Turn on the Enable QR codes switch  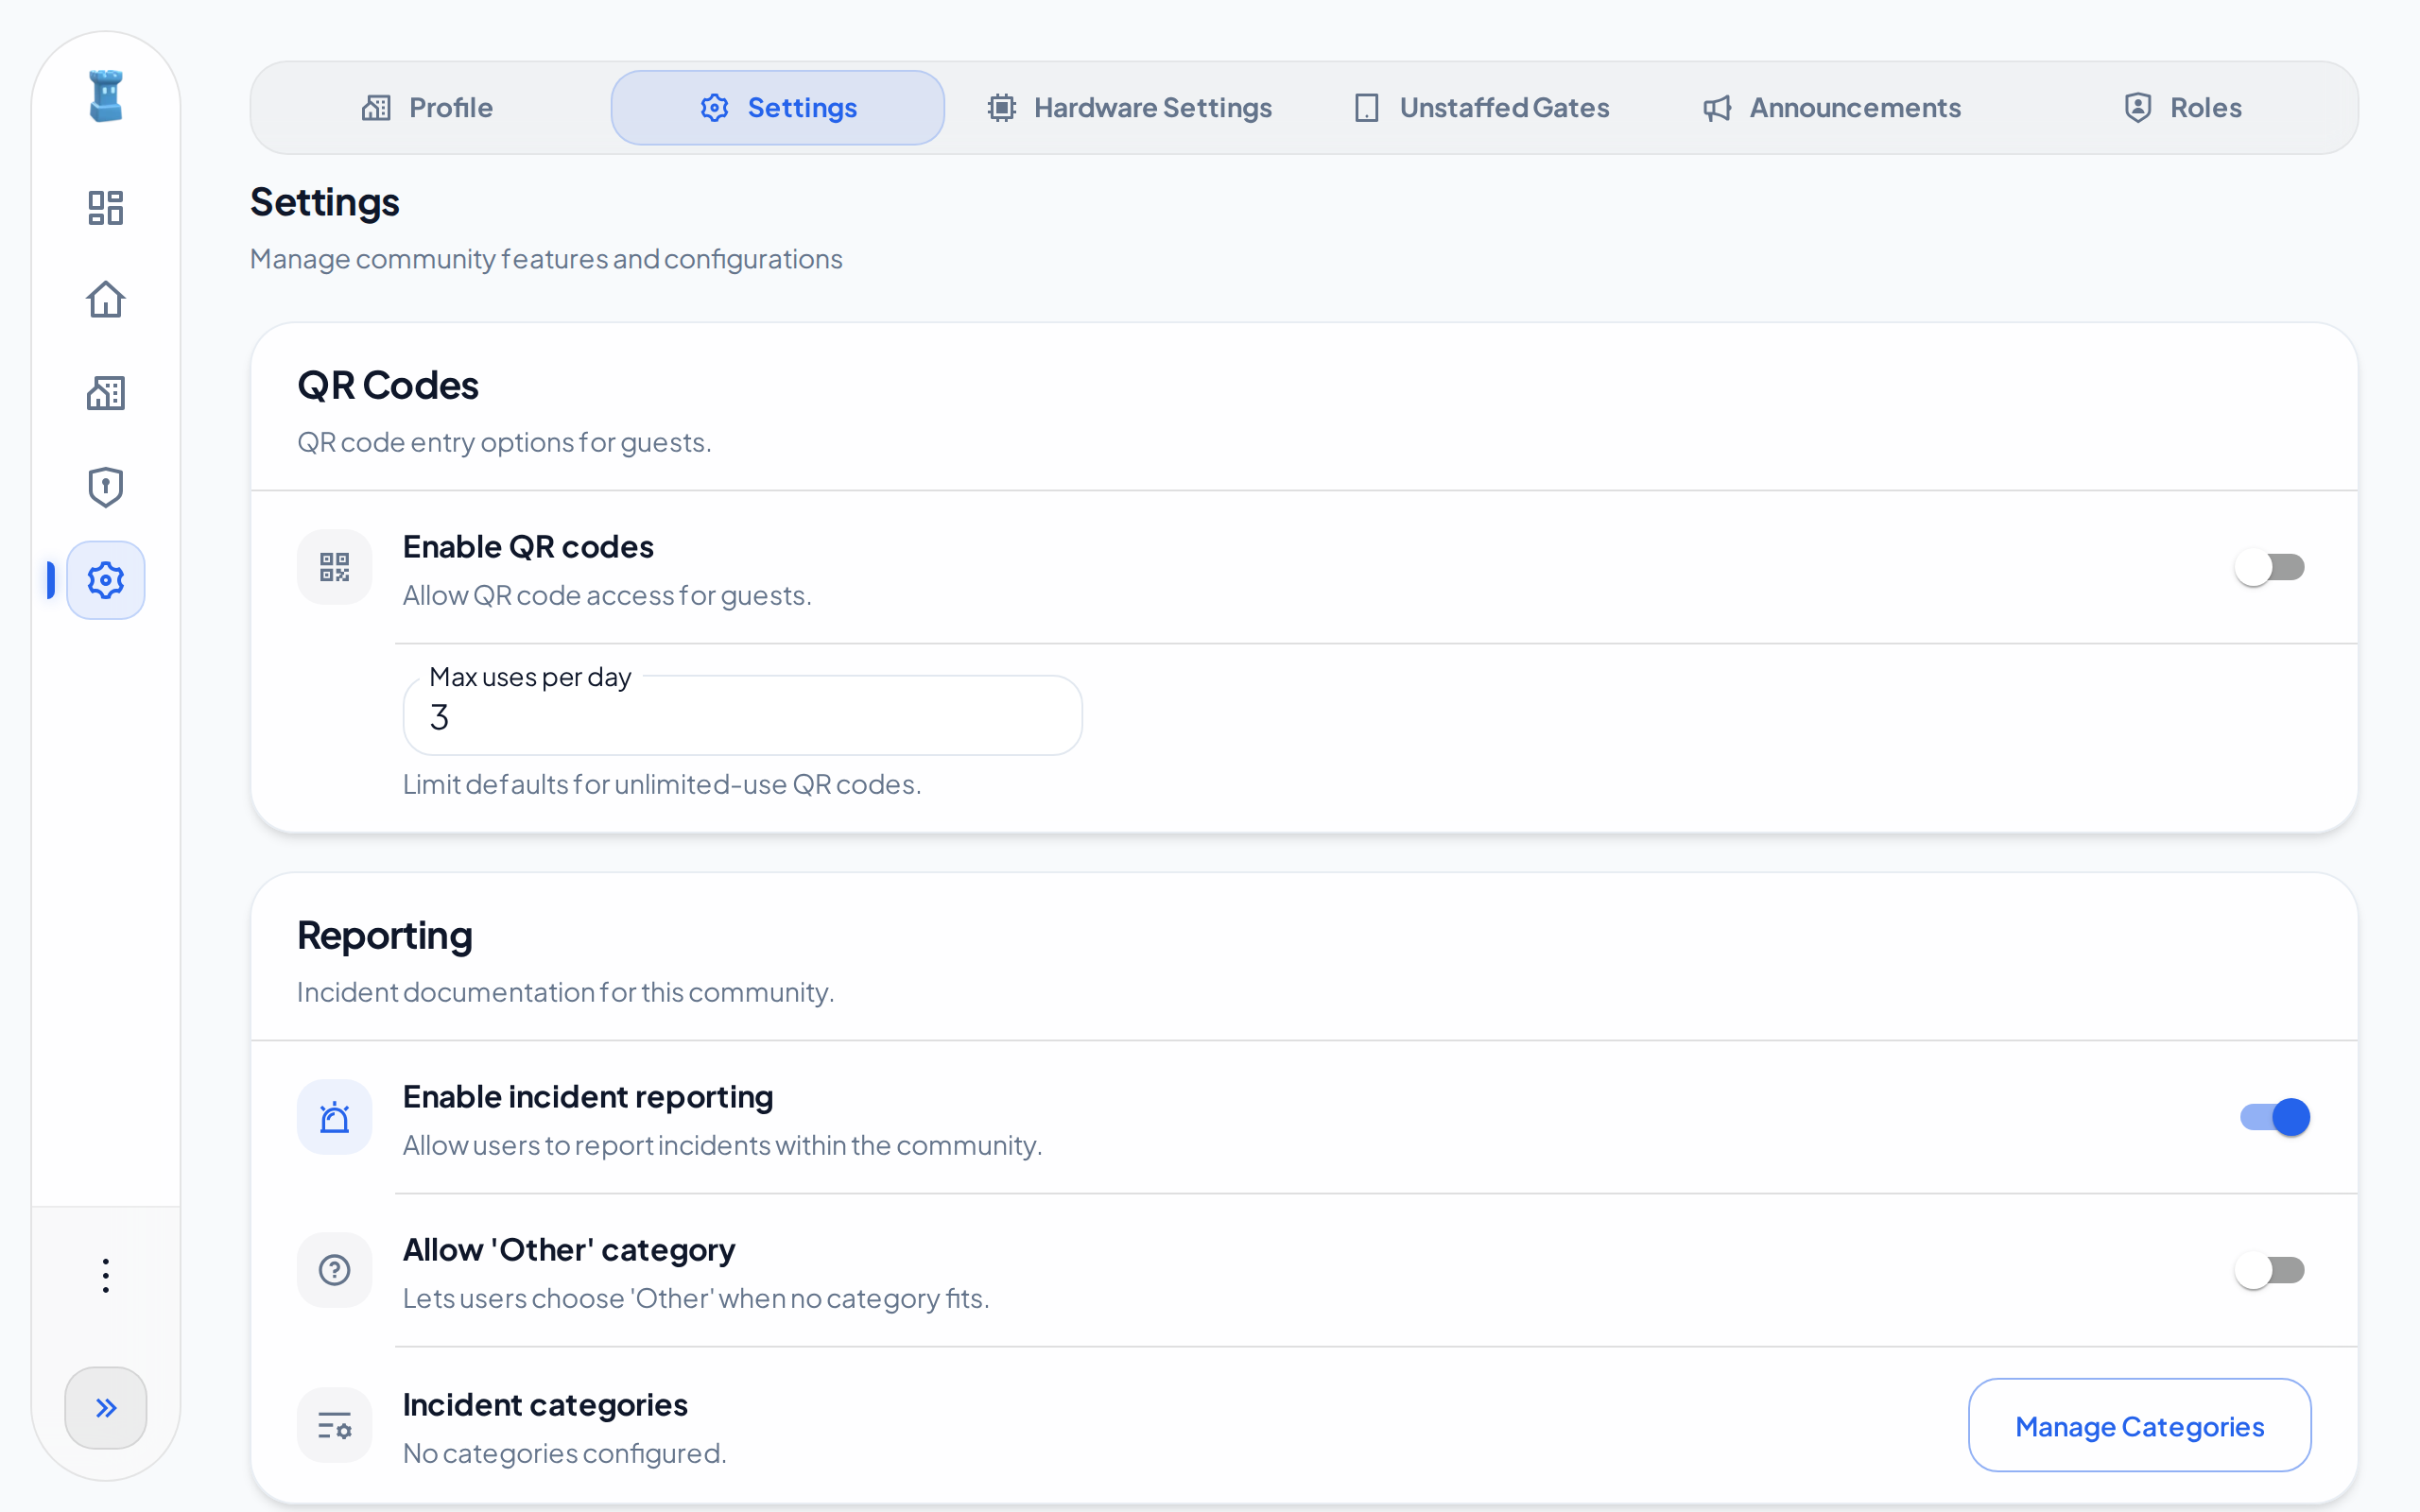tap(2270, 567)
